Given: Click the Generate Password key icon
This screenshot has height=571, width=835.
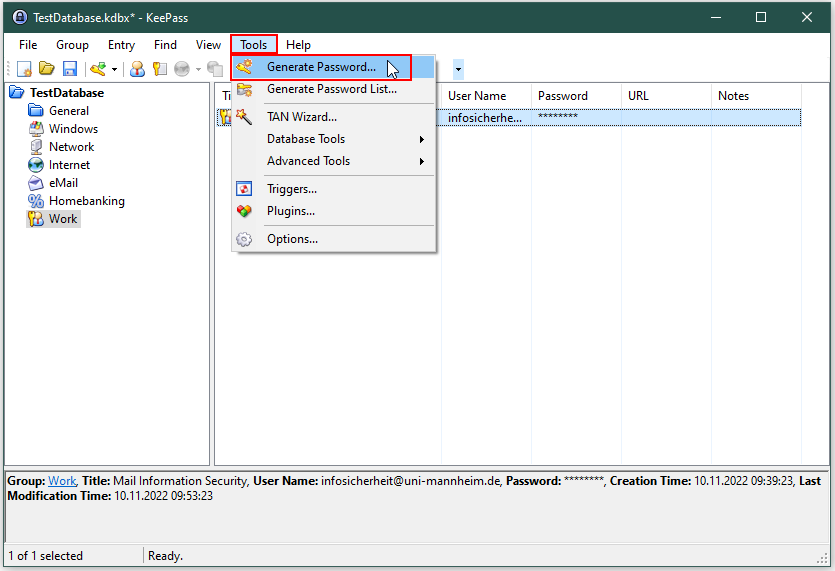Looking at the screenshot, I should 244,67.
